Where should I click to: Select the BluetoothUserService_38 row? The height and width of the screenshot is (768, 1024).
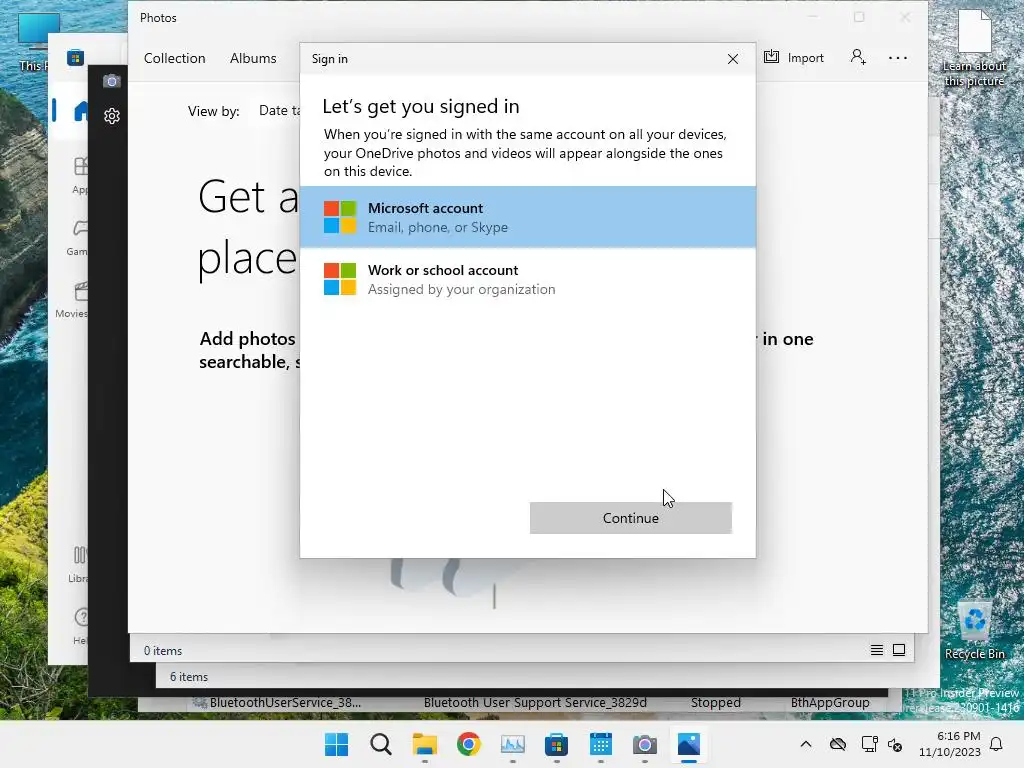click(513, 703)
